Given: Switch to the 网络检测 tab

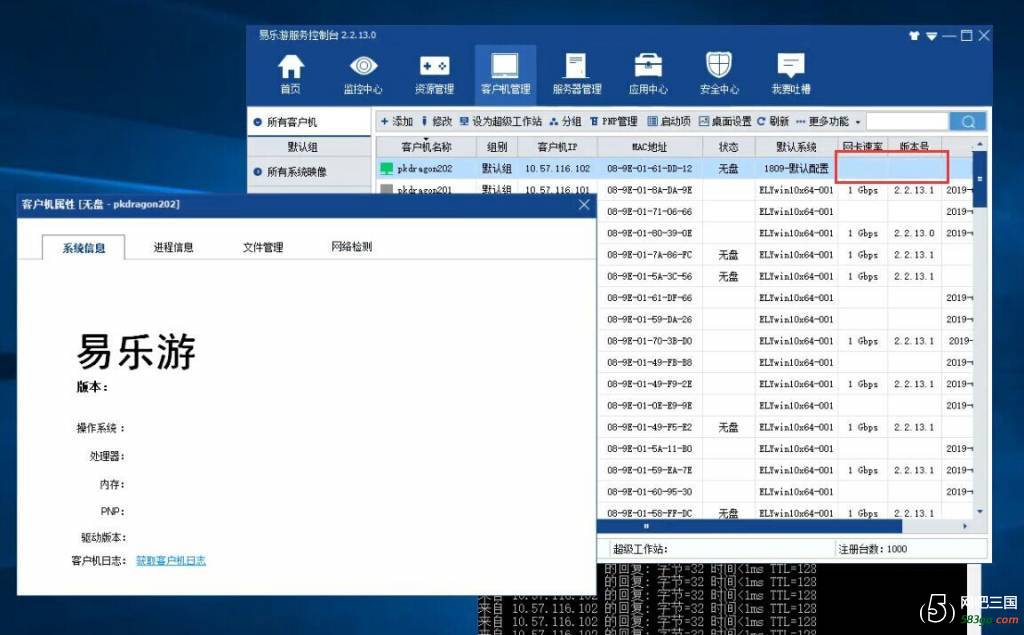Looking at the screenshot, I should (351, 246).
